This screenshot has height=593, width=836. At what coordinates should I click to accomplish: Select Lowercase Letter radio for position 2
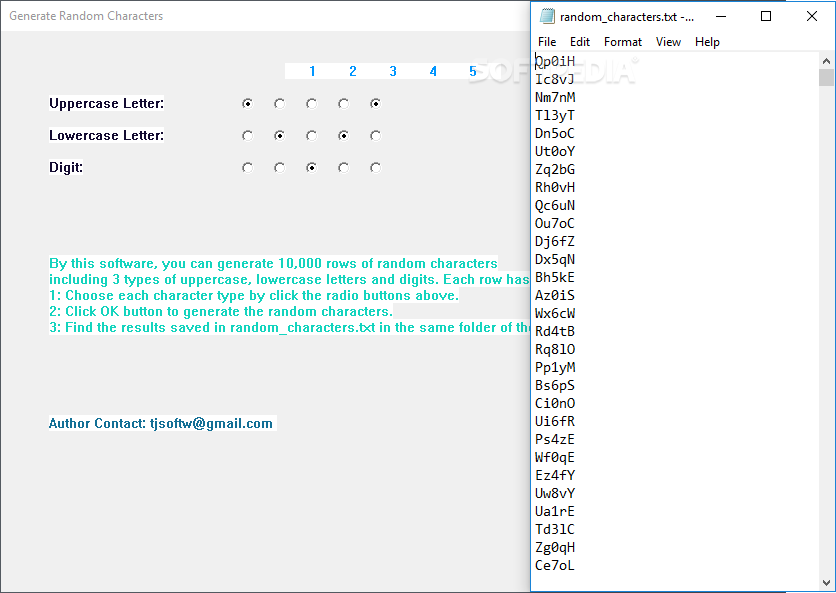[279, 135]
